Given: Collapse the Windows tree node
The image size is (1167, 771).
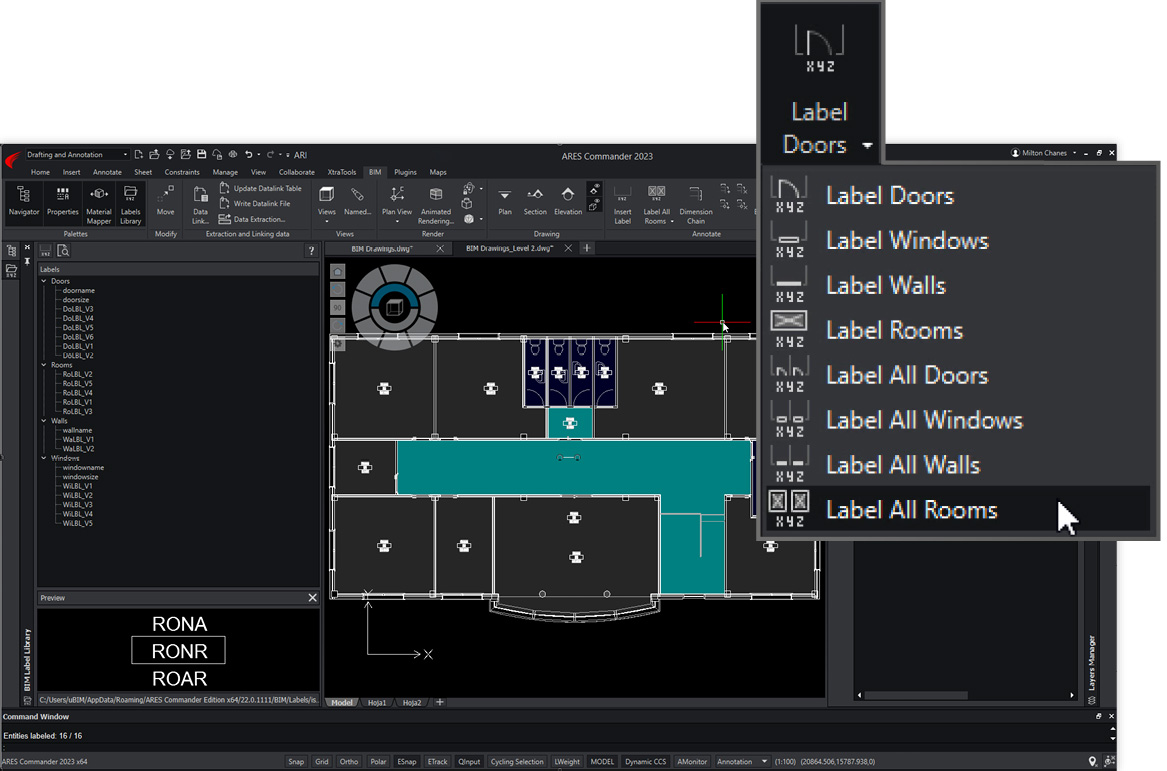Looking at the screenshot, I should click(x=44, y=458).
